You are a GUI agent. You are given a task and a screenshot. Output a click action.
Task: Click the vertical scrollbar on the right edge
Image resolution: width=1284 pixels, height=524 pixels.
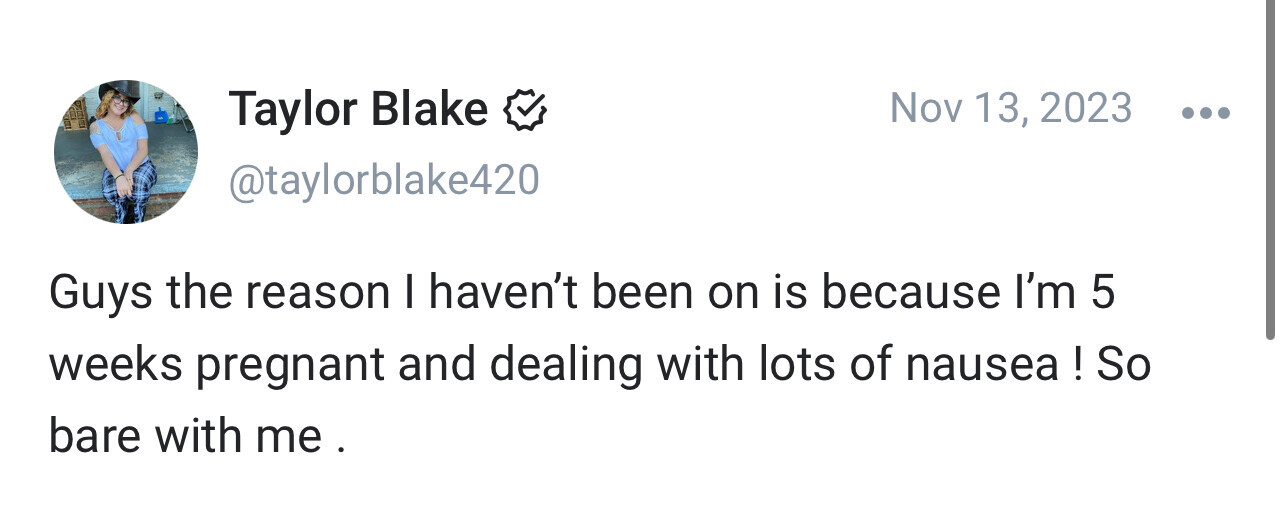coord(1269,170)
